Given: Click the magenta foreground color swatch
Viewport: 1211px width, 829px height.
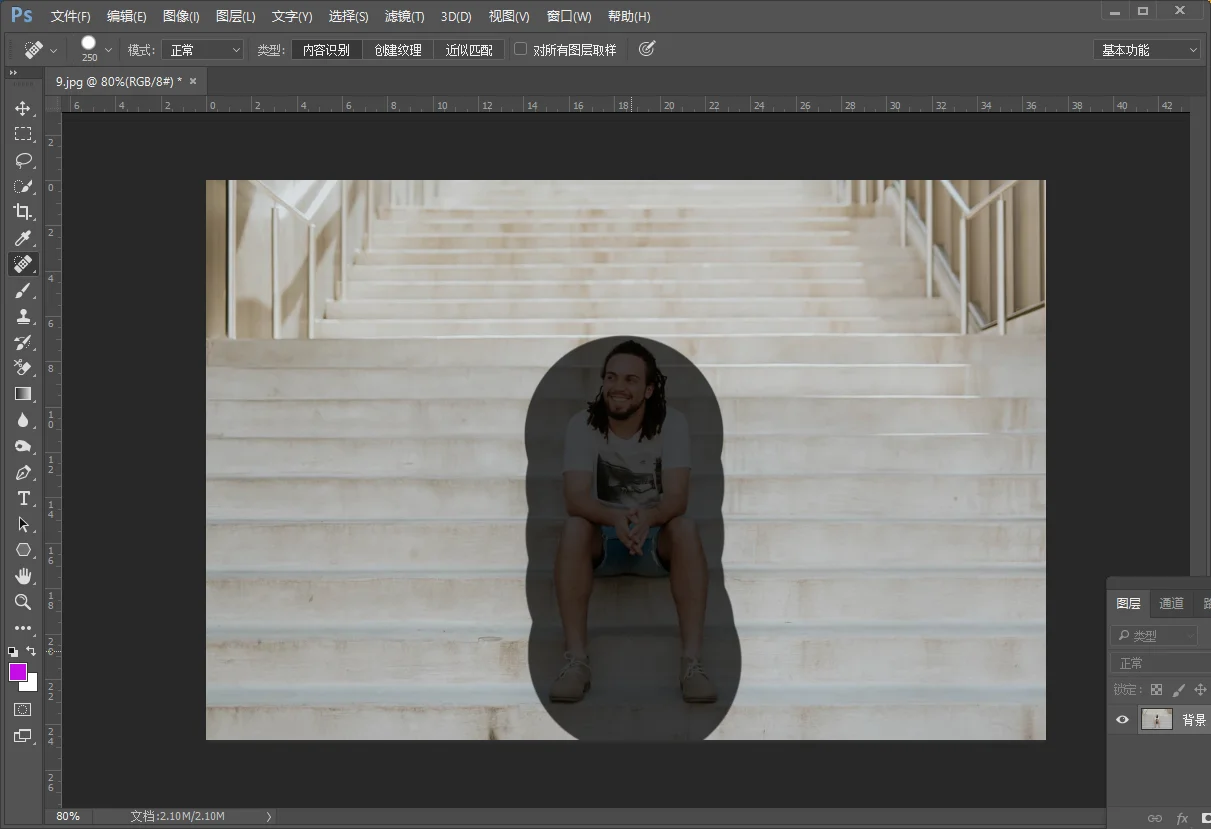Looking at the screenshot, I should 18,672.
